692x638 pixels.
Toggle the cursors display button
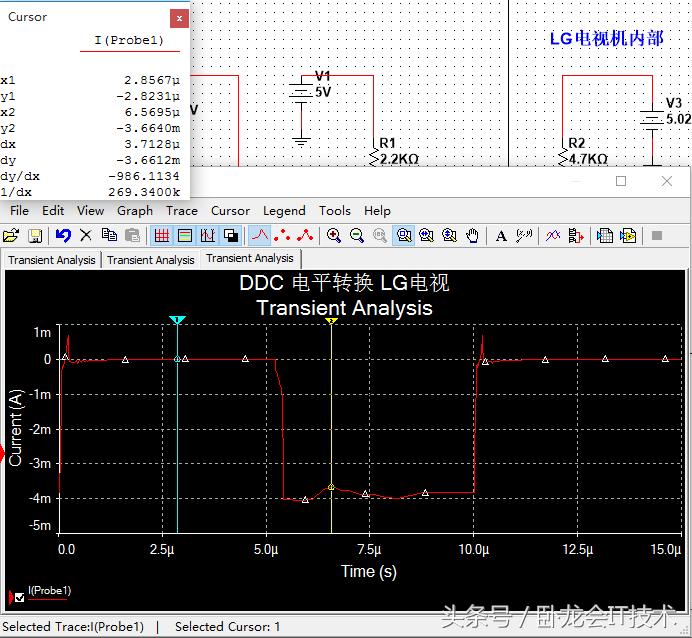(208, 236)
